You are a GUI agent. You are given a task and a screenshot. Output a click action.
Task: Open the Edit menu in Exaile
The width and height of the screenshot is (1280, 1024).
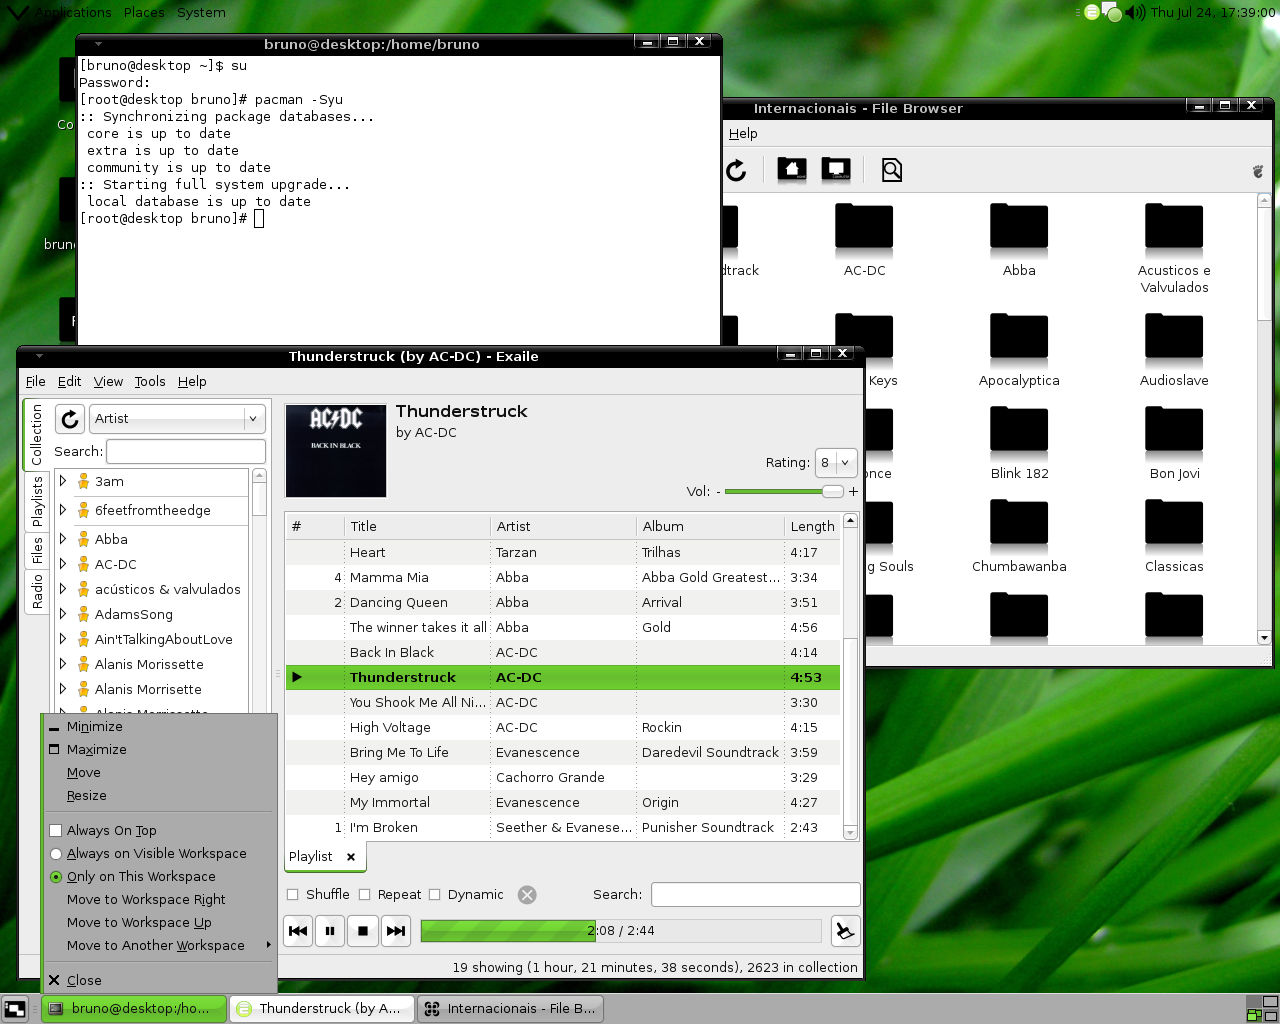[70, 382]
